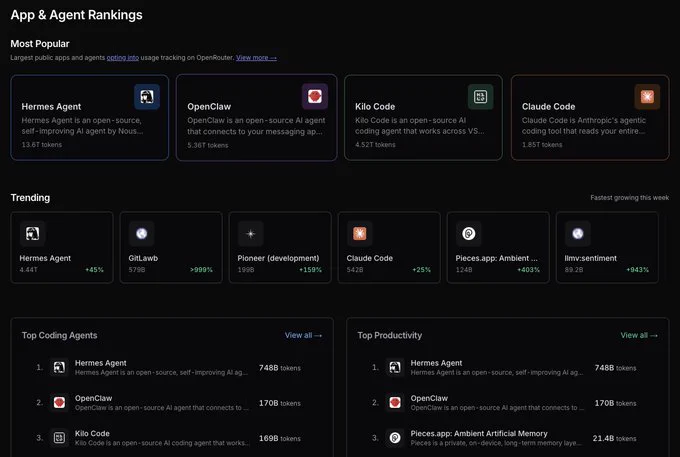Viewport: 680px width, 457px height.
Task: Click the 'Top Productivity' heading
Action: (389, 335)
